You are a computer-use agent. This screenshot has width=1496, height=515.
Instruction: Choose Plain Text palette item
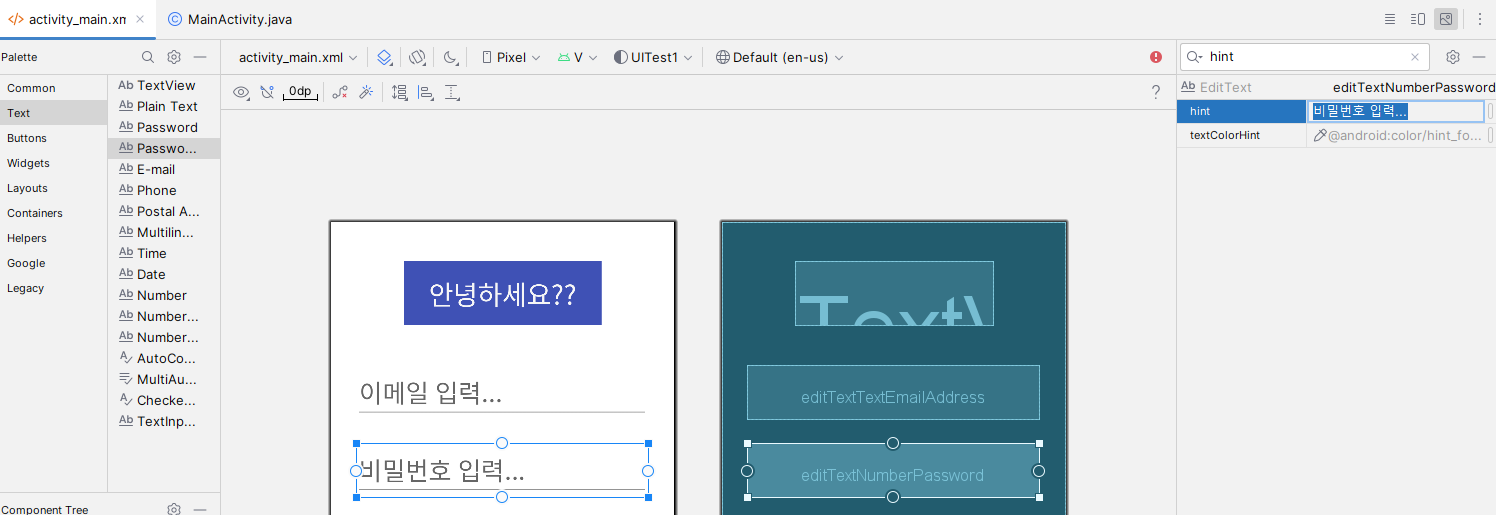[164, 106]
